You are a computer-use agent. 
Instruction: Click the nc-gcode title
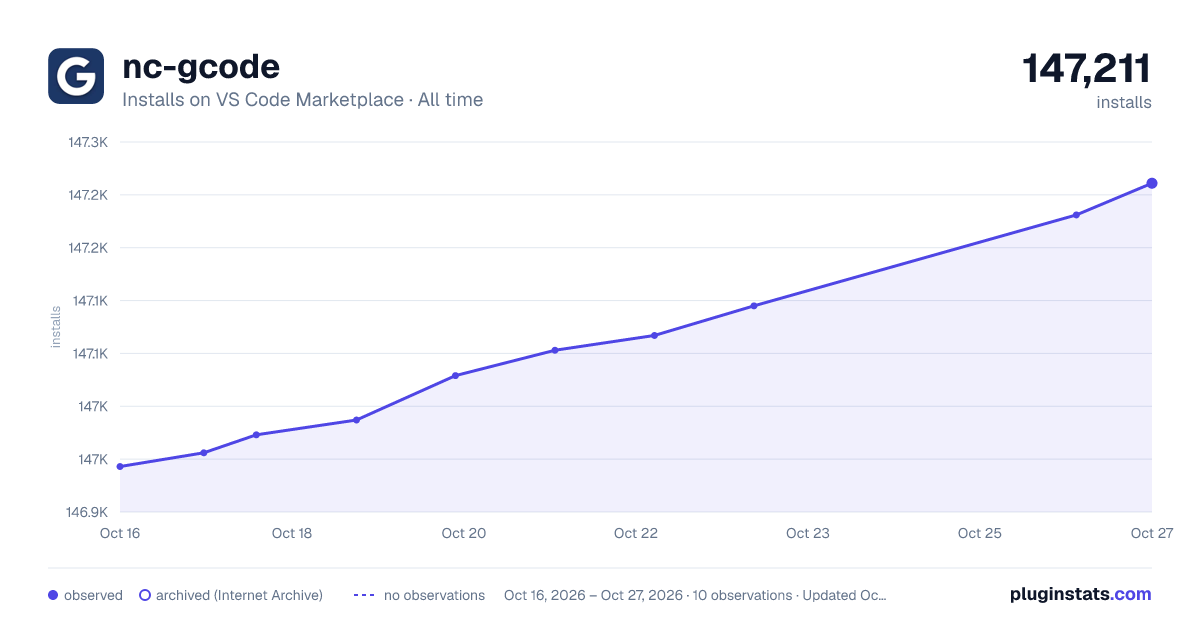[x=201, y=67]
